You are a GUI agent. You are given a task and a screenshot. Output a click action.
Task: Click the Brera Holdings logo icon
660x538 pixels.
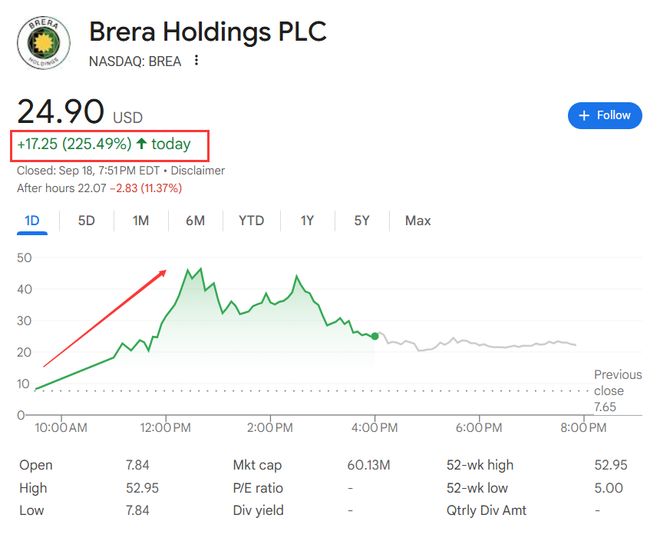(42, 42)
